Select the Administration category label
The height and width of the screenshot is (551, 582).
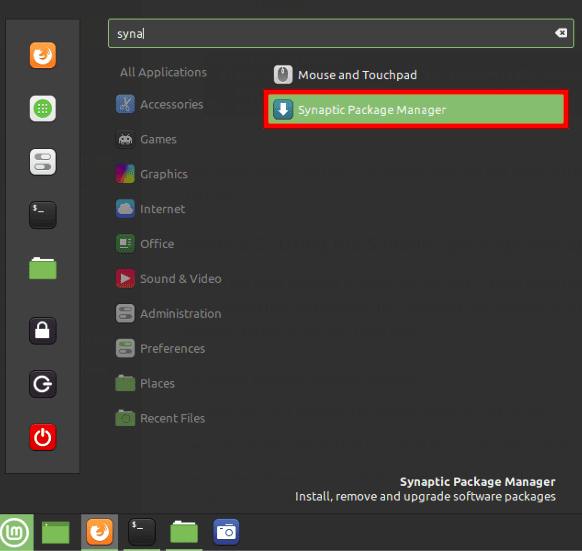[x=181, y=314]
